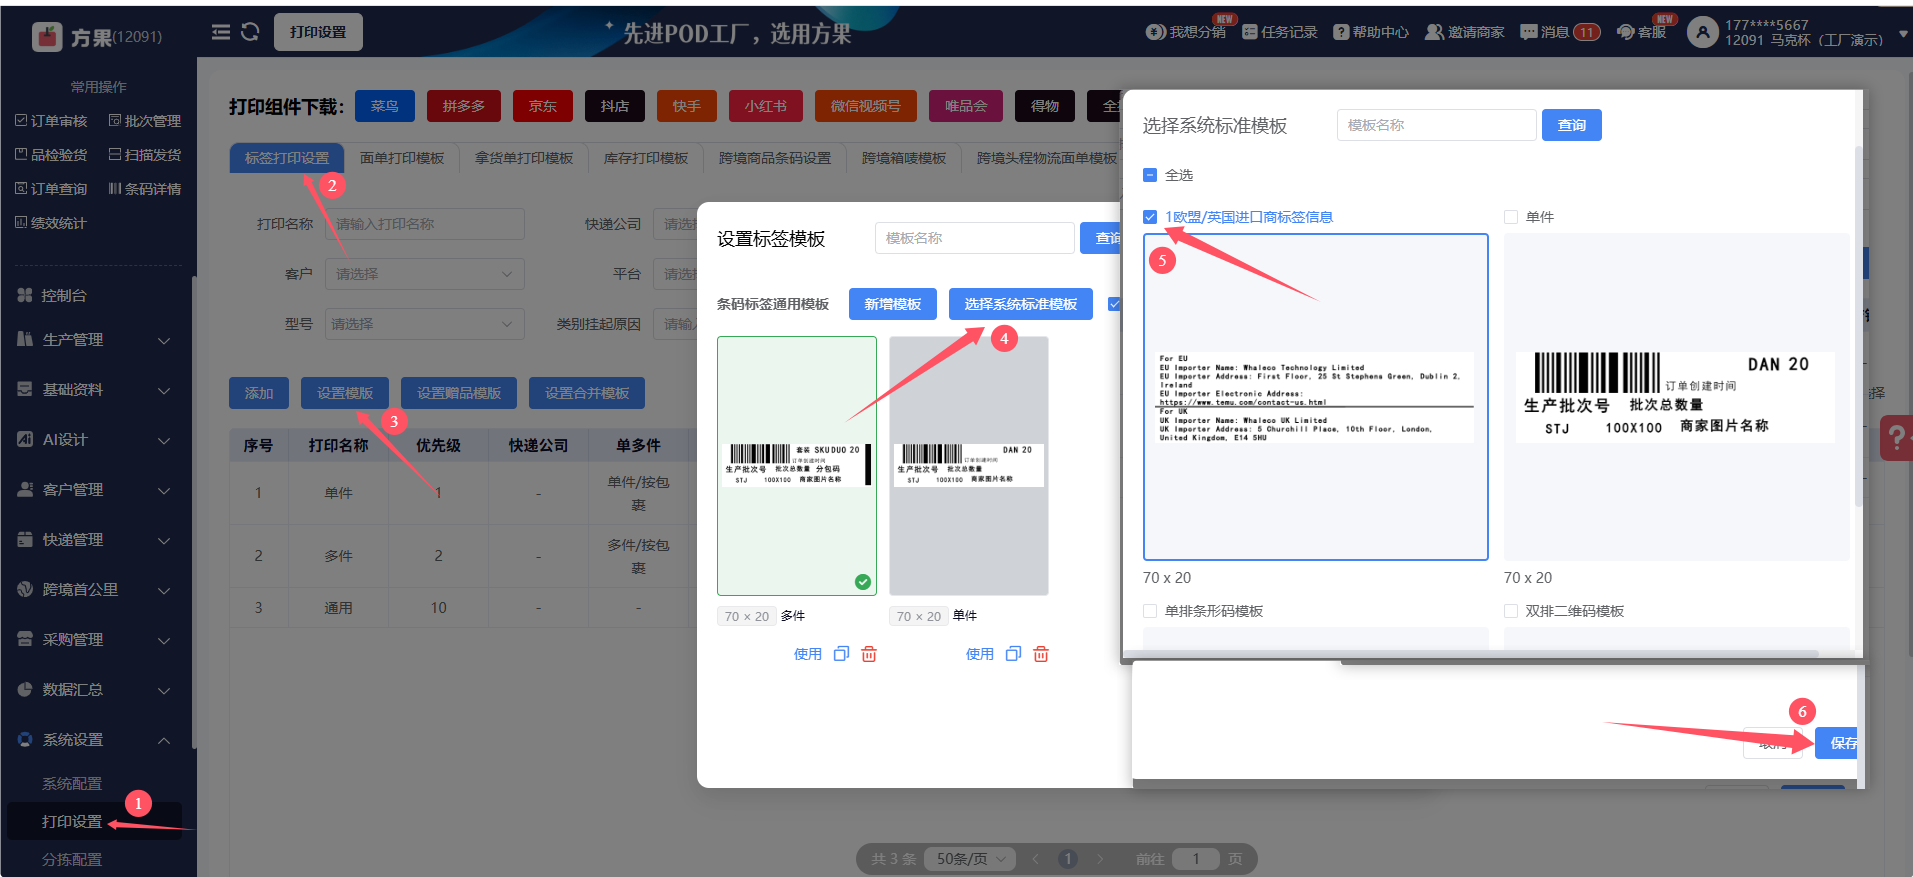Check the 单排条形码模板 checkbox
The image size is (1913, 877).
point(1150,611)
